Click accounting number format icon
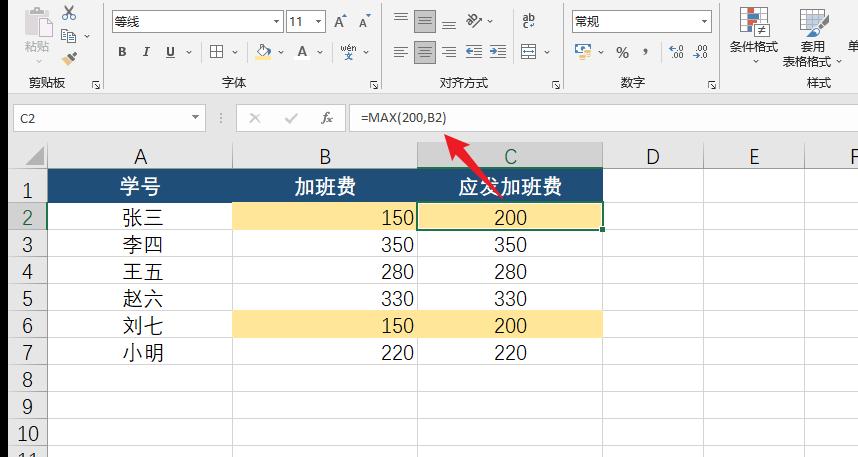Viewport: 858px width, 457px height. tap(583, 52)
